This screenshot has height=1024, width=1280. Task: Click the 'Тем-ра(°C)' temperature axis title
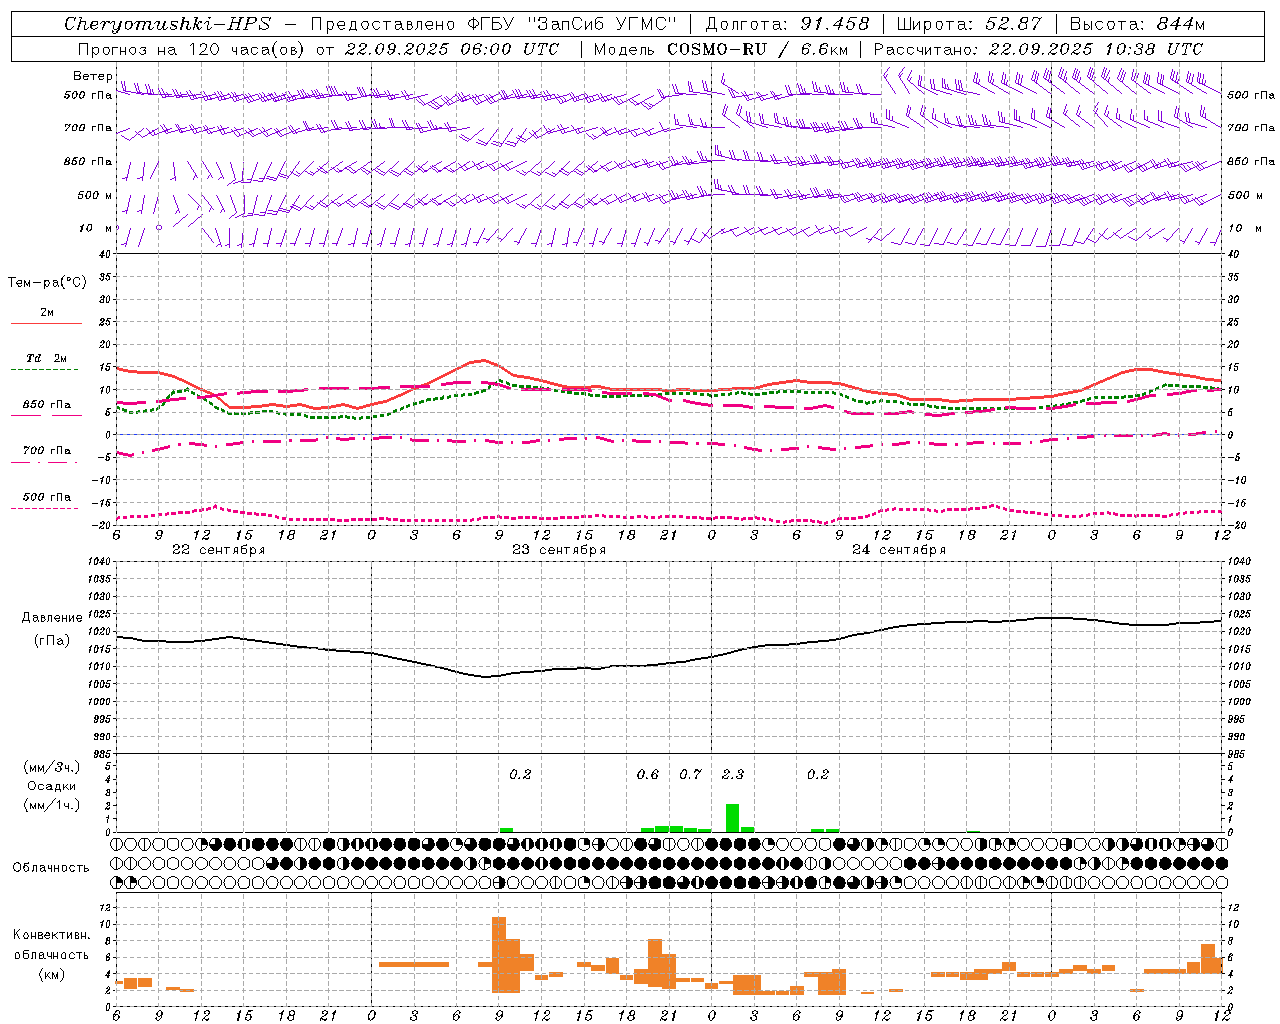coord(47,283)
